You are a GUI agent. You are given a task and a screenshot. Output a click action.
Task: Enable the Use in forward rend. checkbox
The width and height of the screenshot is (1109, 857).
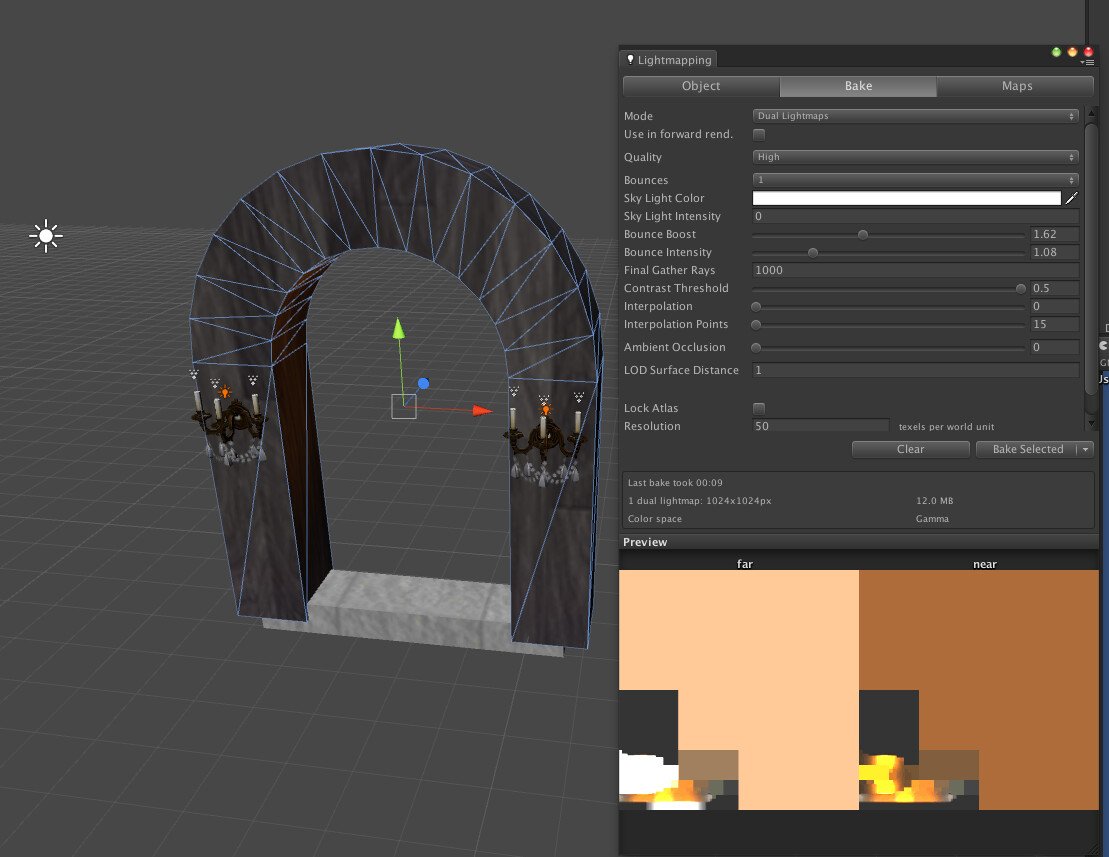(758, 134)
